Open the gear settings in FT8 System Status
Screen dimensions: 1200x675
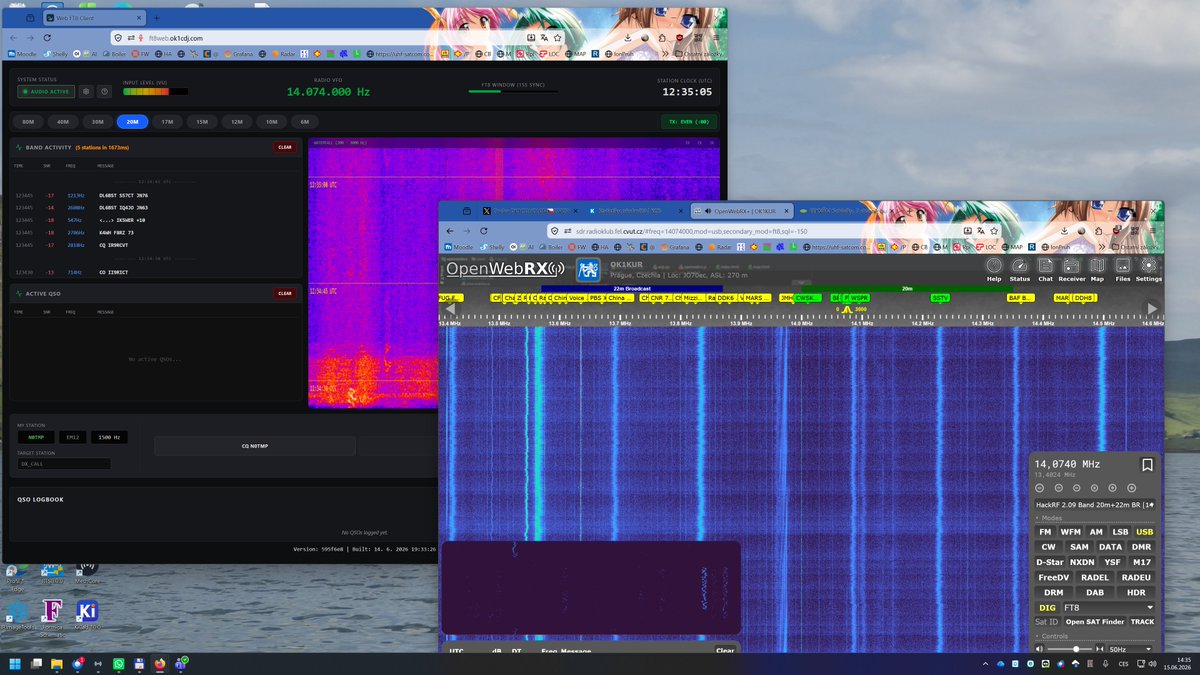[87, 91]
